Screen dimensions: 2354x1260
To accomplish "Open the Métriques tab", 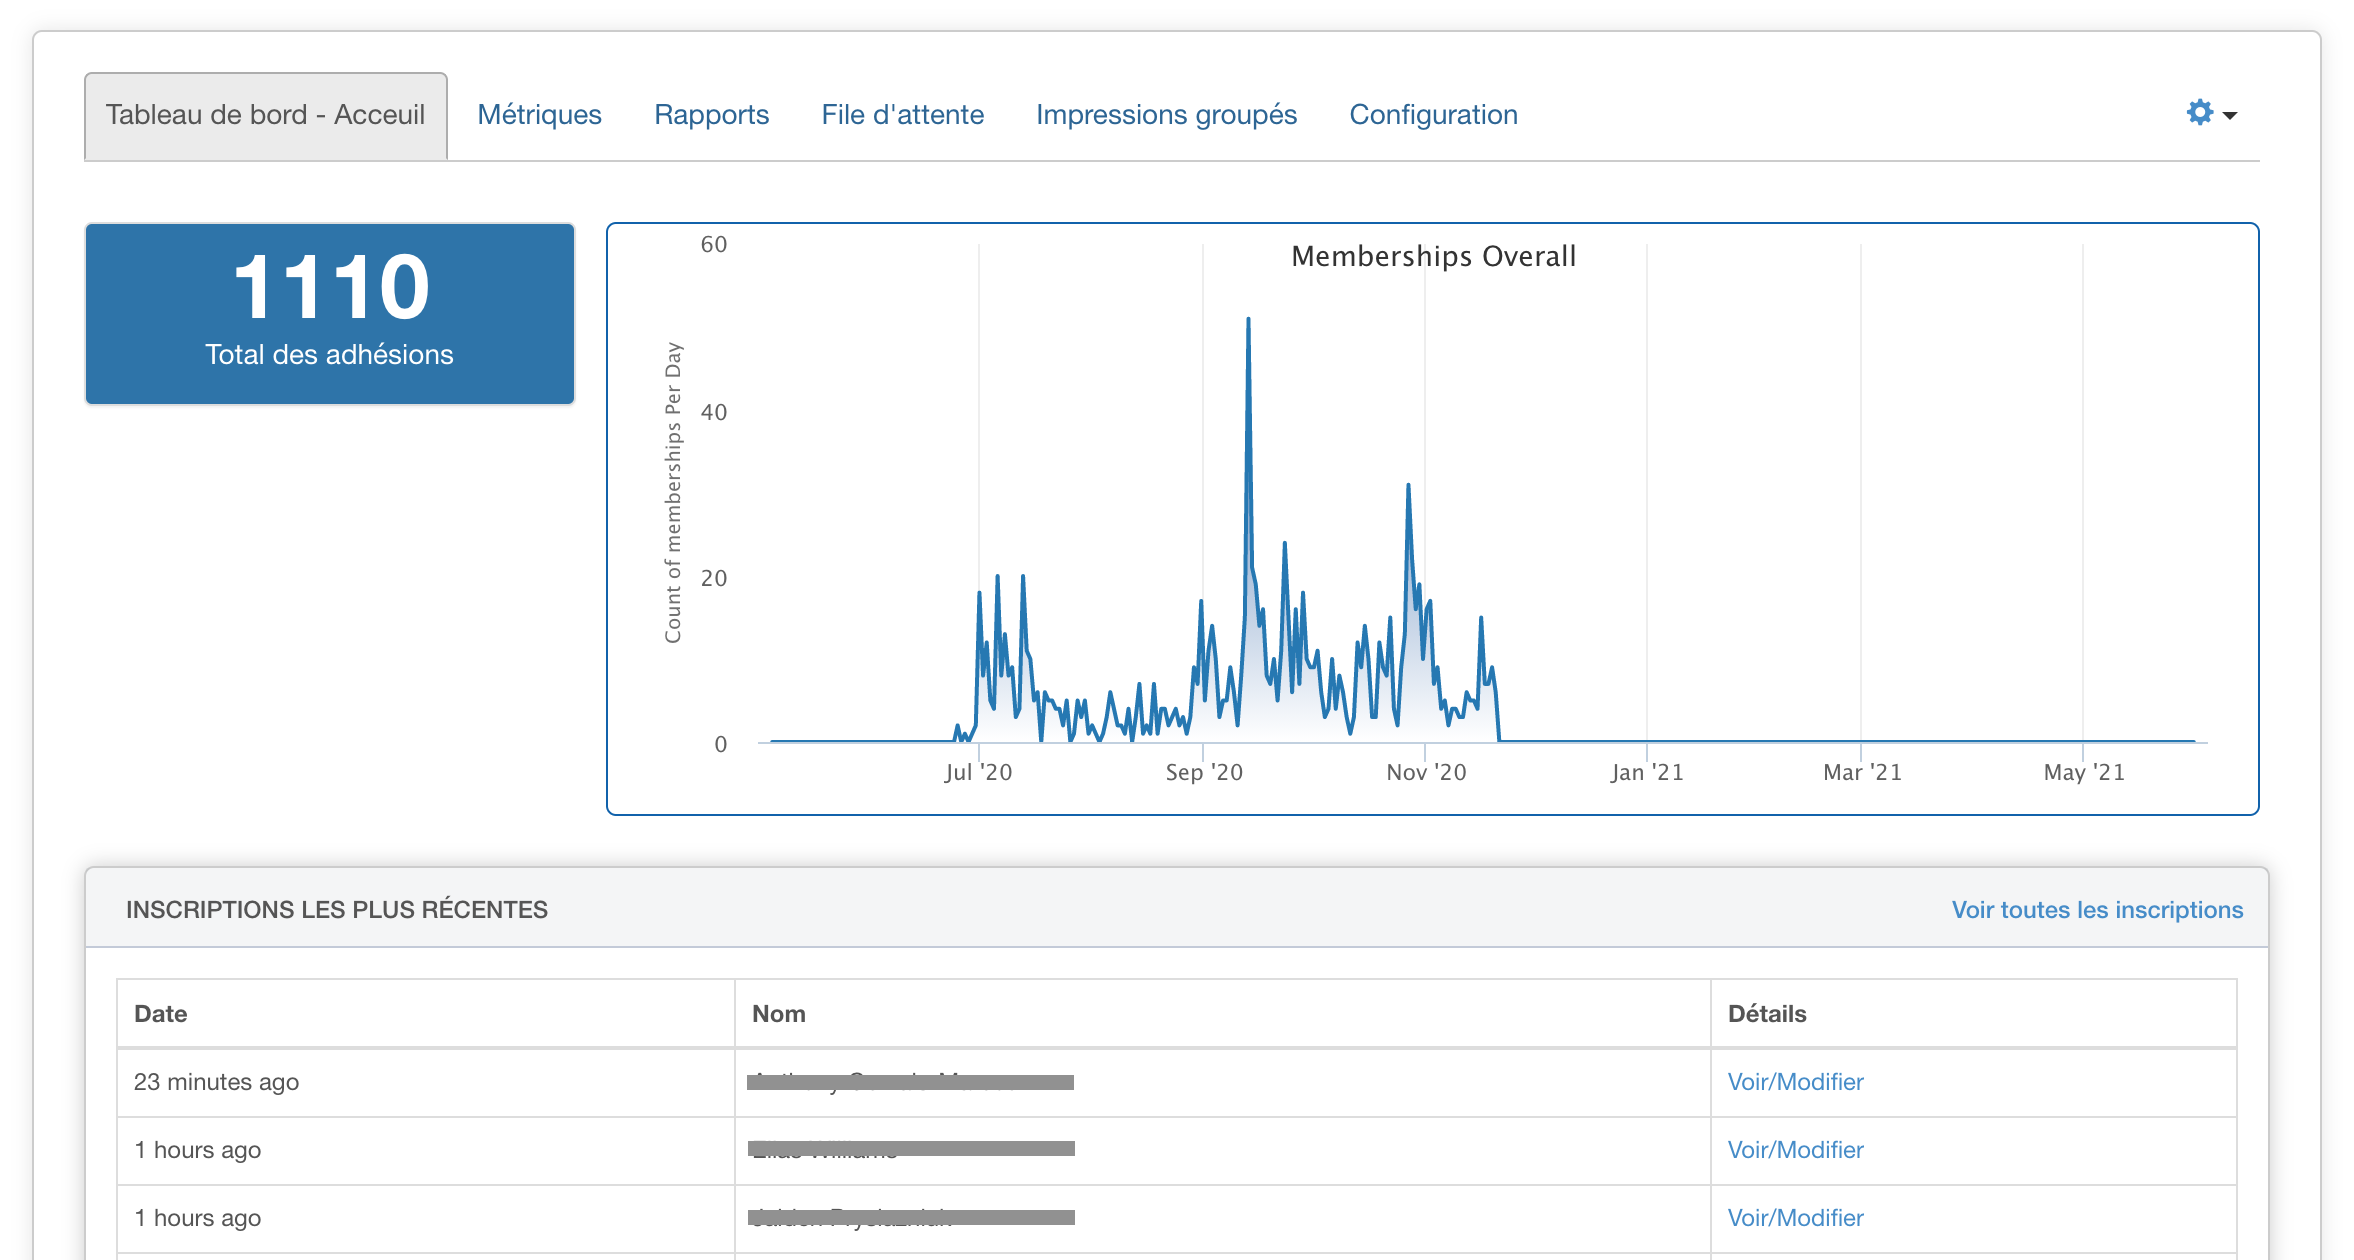I will 539,115.
